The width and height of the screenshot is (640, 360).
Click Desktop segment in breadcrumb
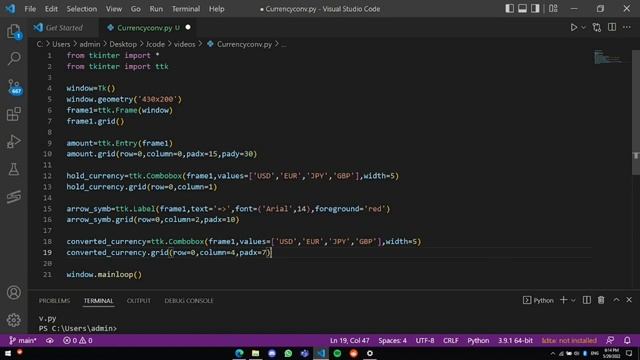123,44
